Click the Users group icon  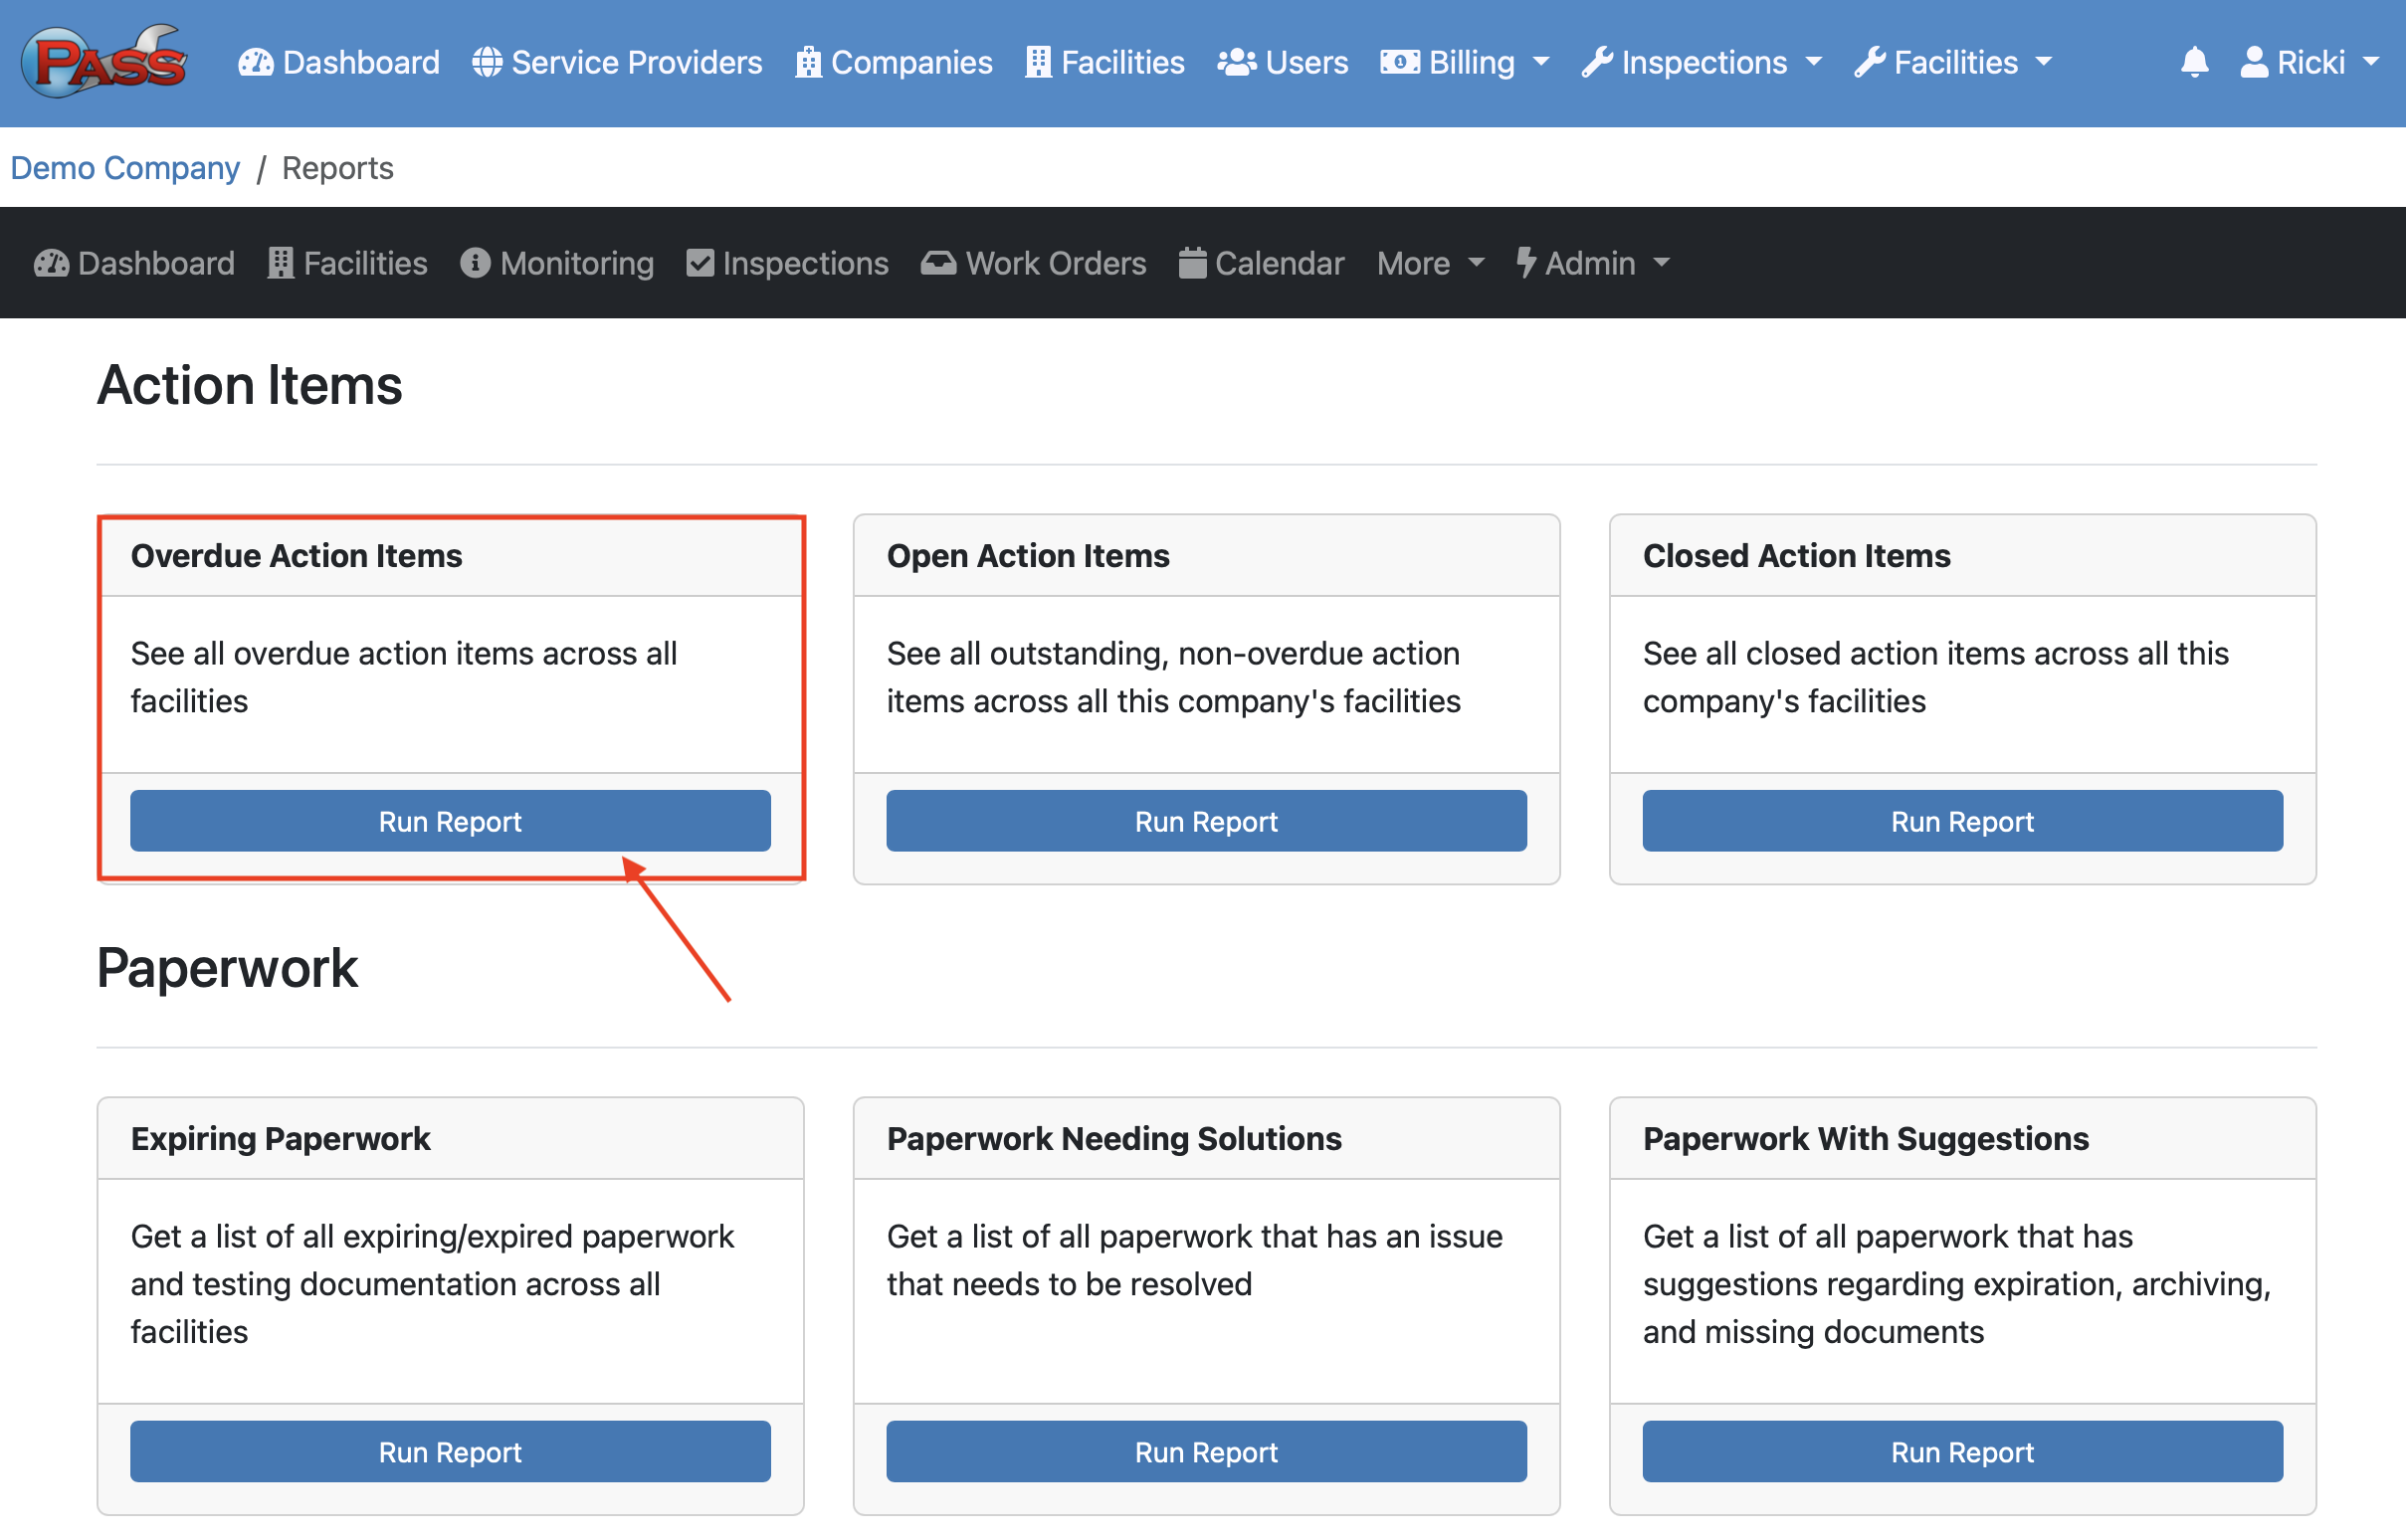pos(1236,62)
